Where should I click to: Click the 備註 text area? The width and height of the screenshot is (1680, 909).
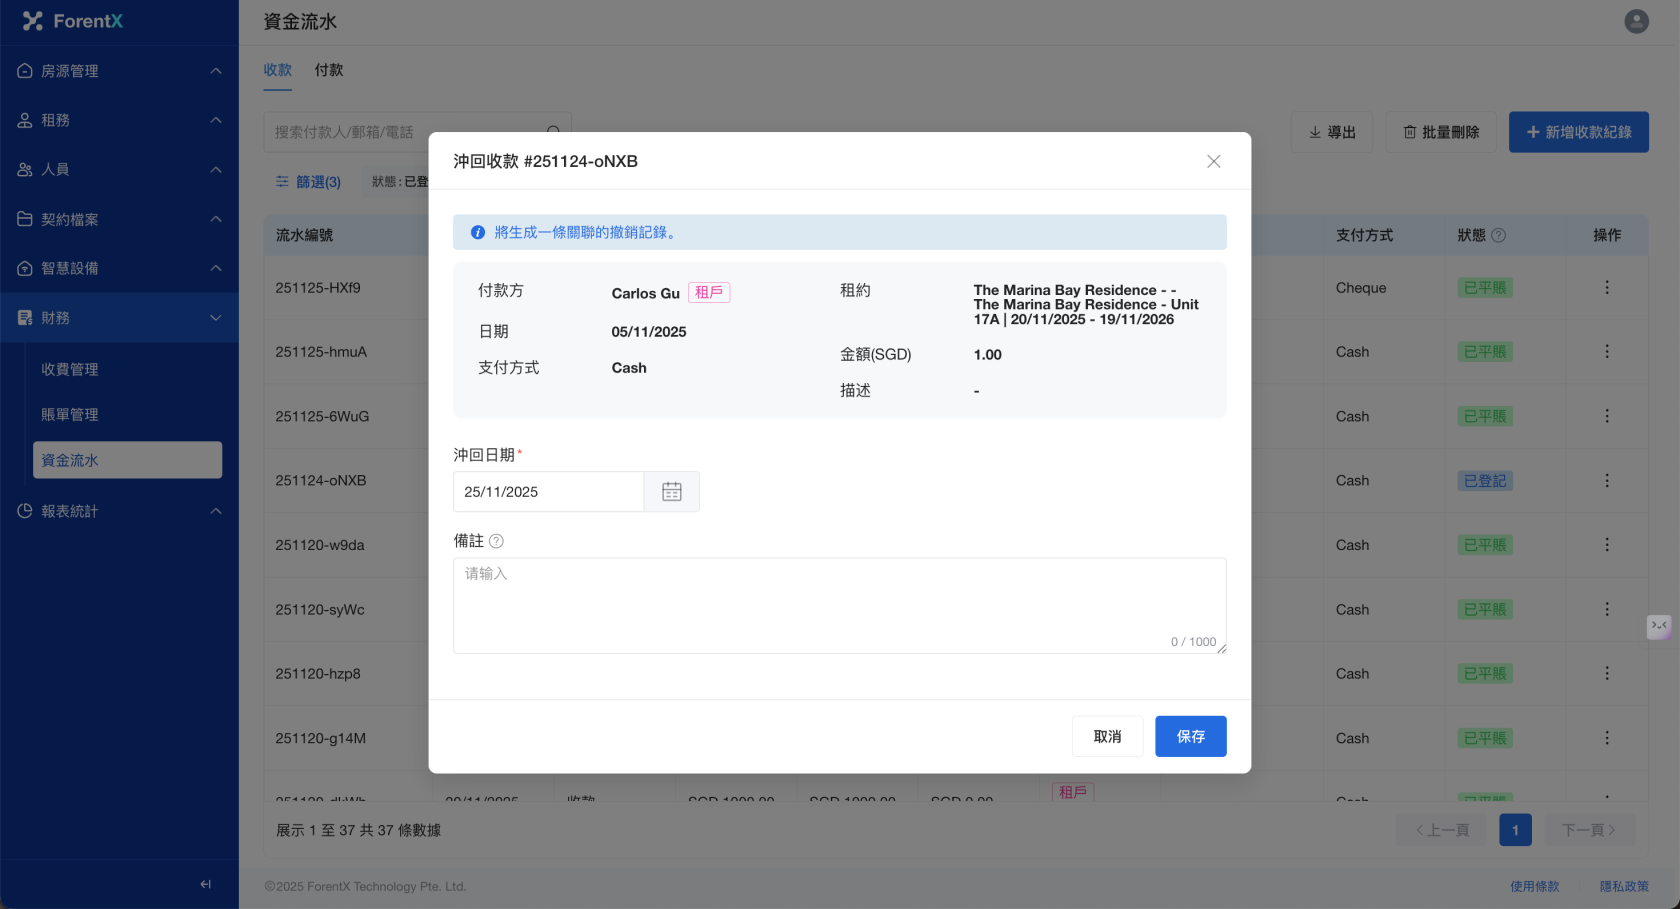(x=838, y=605)
